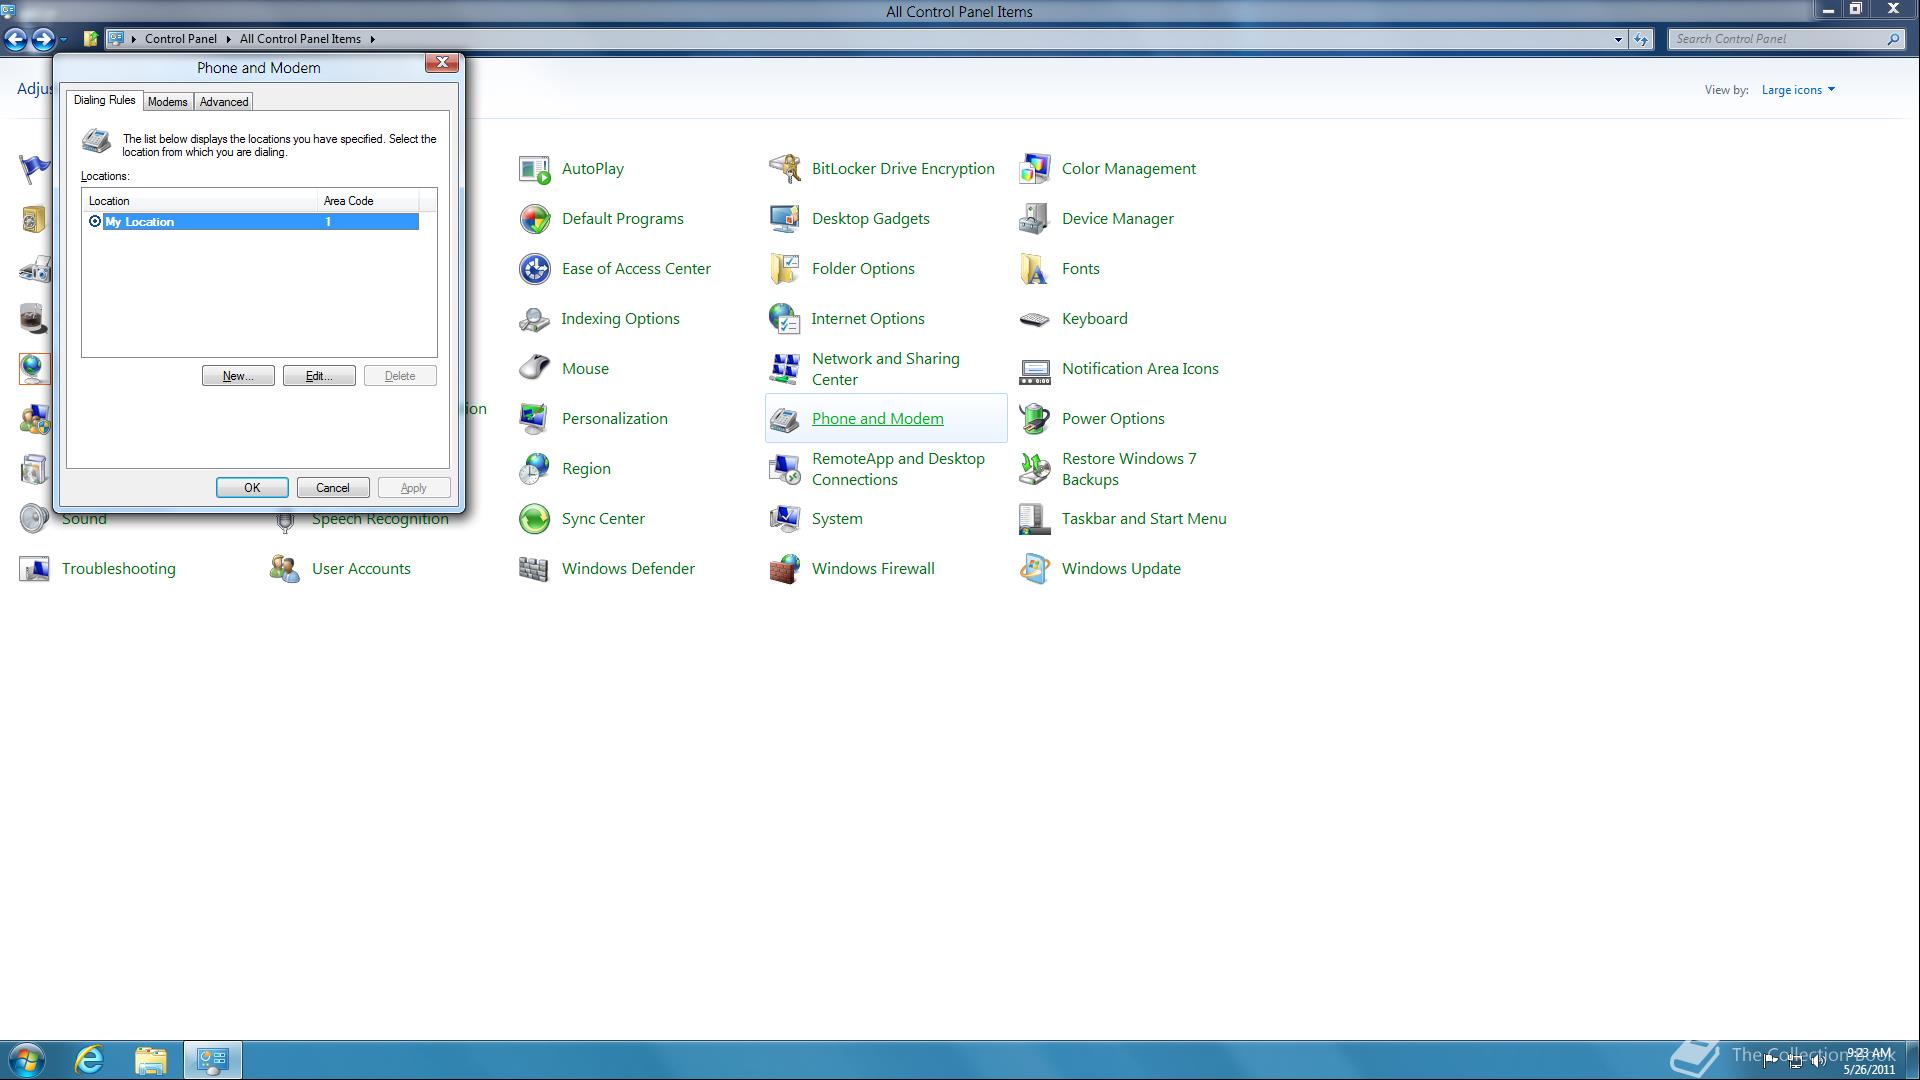
Task: Close the Phone and Modem dialog
Action: pyautogui.click(x=442, y=63)
